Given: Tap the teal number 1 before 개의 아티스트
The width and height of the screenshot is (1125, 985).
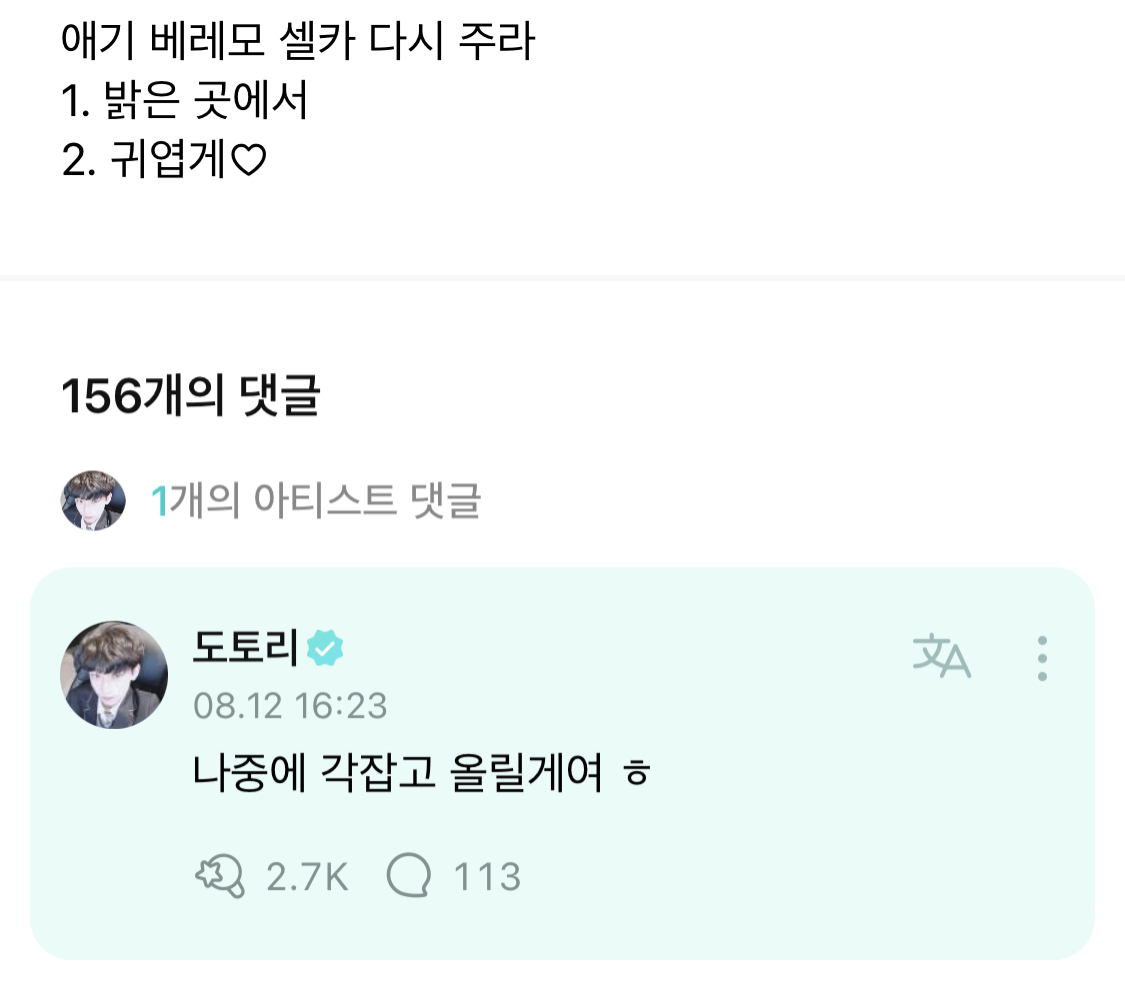Looking at the screenshot, I should (x=158, y=501).
